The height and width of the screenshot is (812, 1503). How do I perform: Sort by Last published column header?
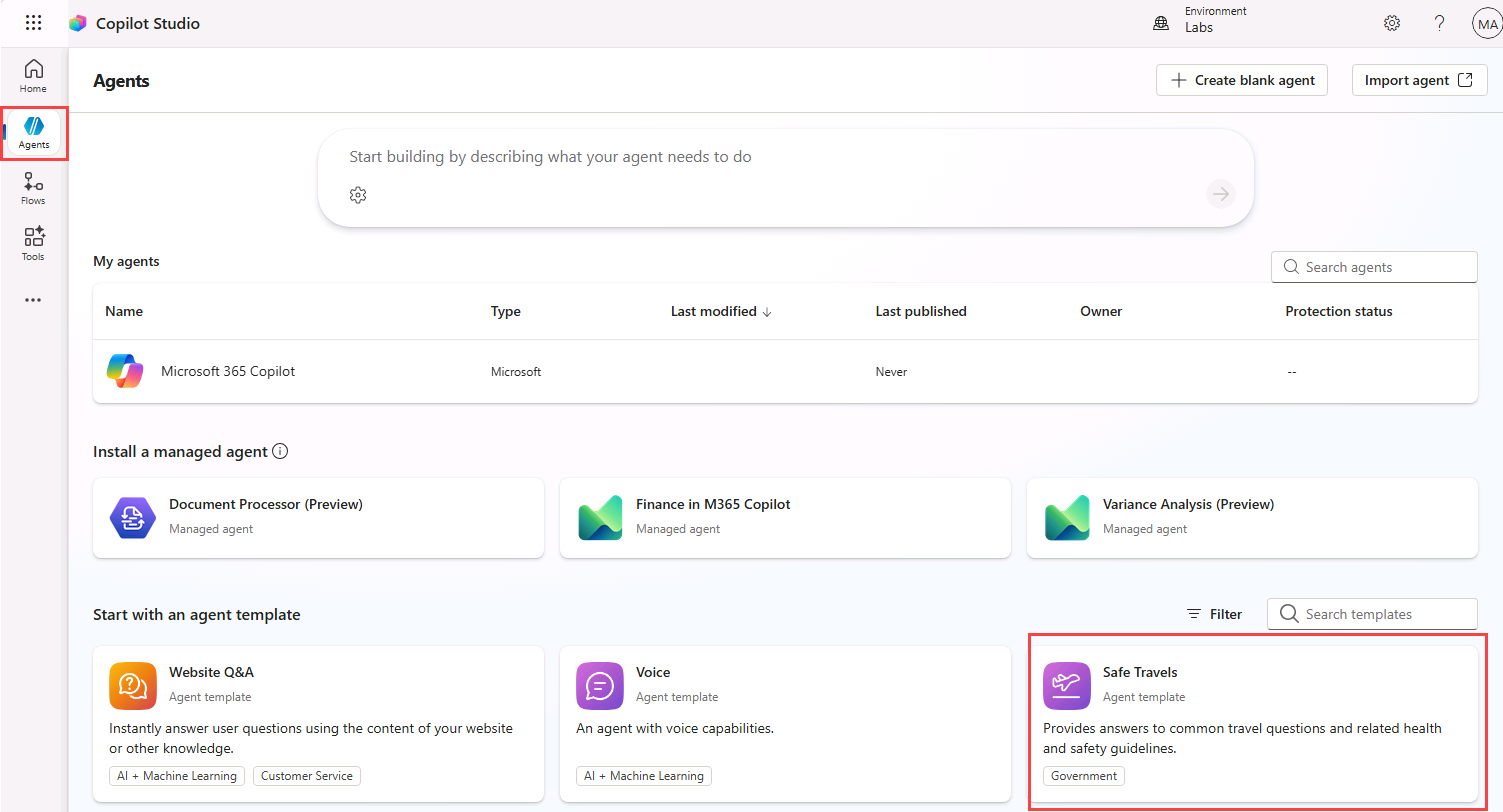click(921, 311)
